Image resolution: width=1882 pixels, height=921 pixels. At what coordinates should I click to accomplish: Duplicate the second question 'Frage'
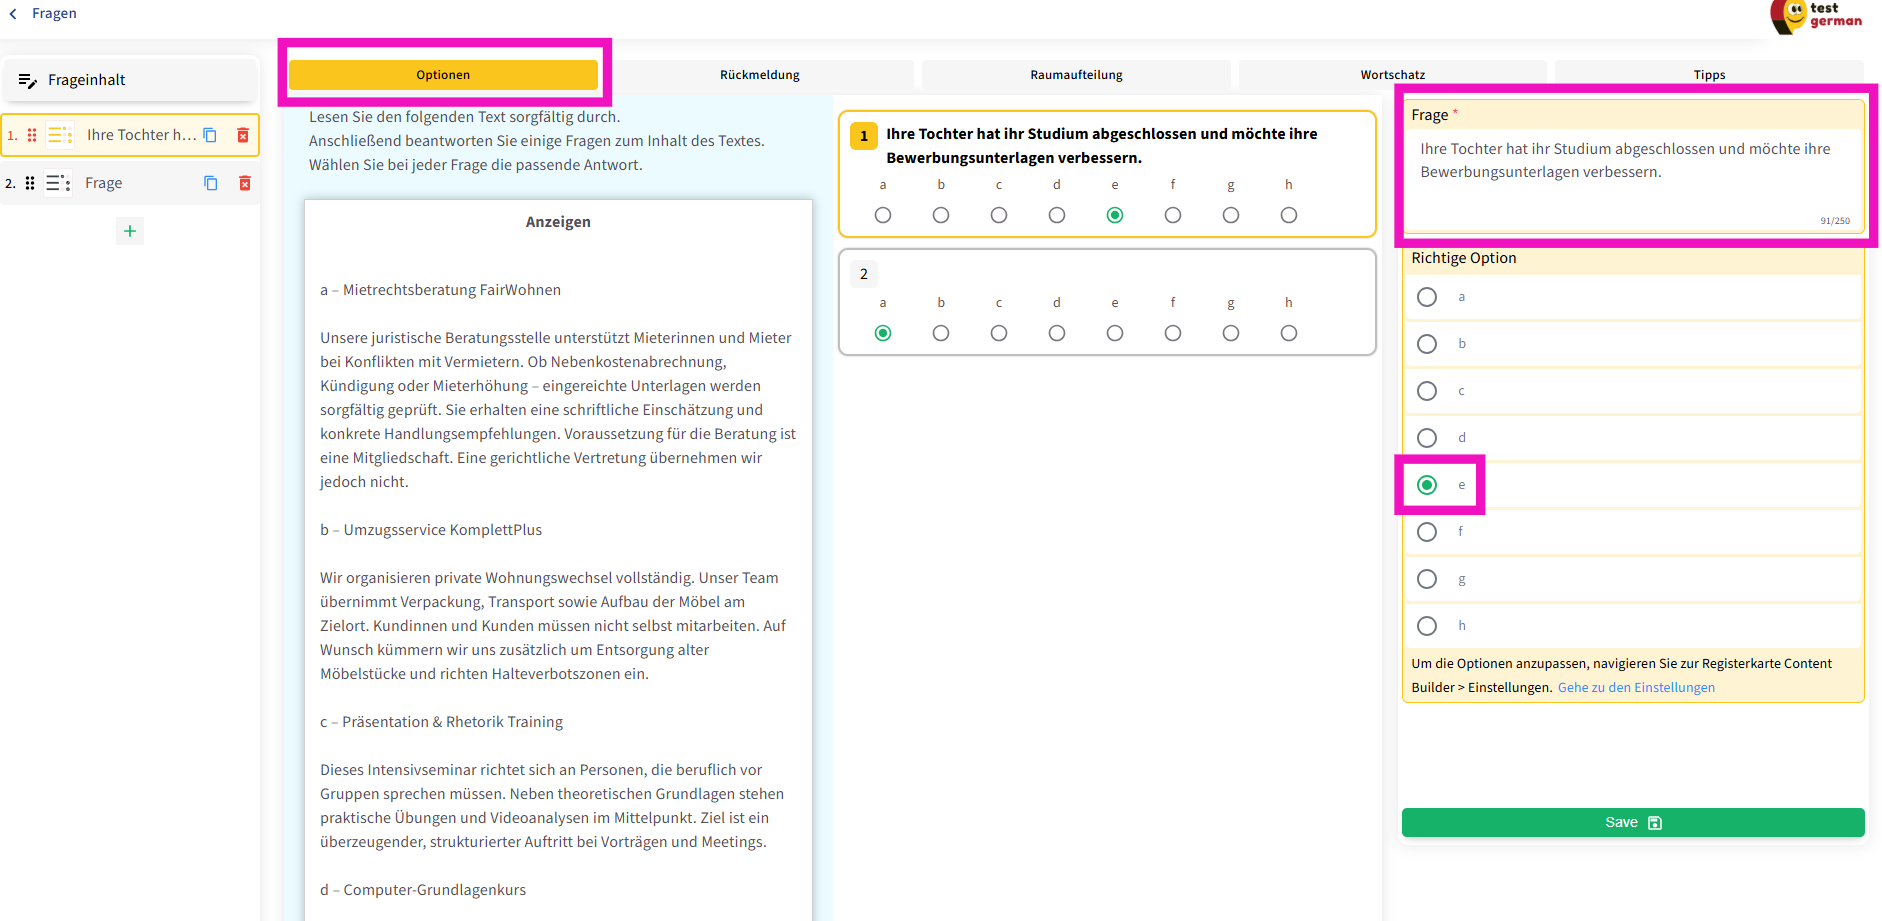211,183
